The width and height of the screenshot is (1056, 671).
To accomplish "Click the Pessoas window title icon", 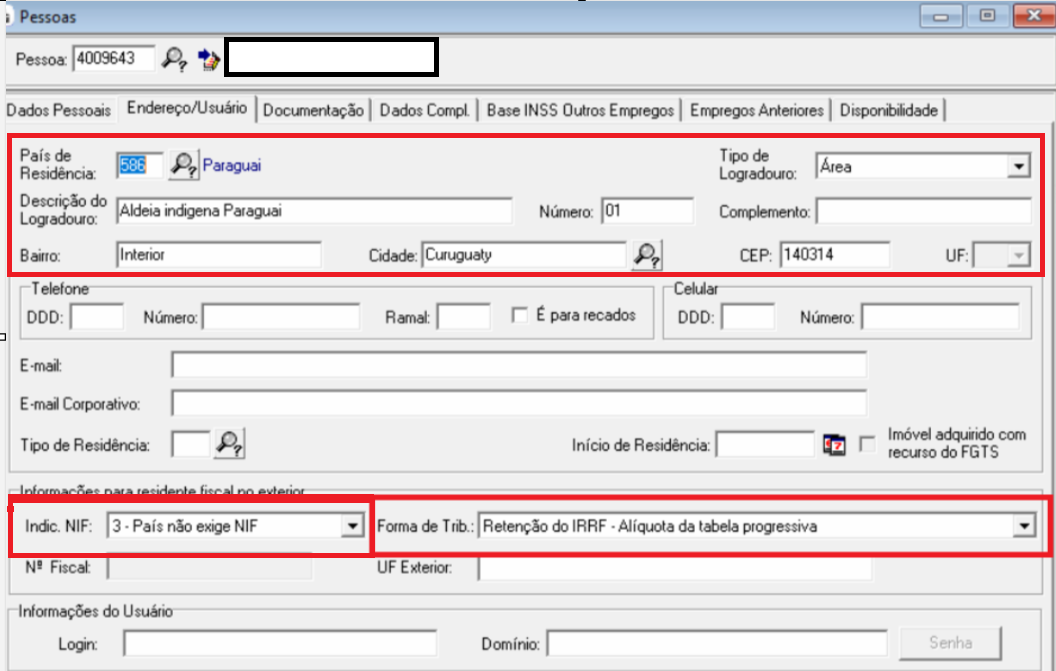I will pyautogui.click(x=8, y=16).
